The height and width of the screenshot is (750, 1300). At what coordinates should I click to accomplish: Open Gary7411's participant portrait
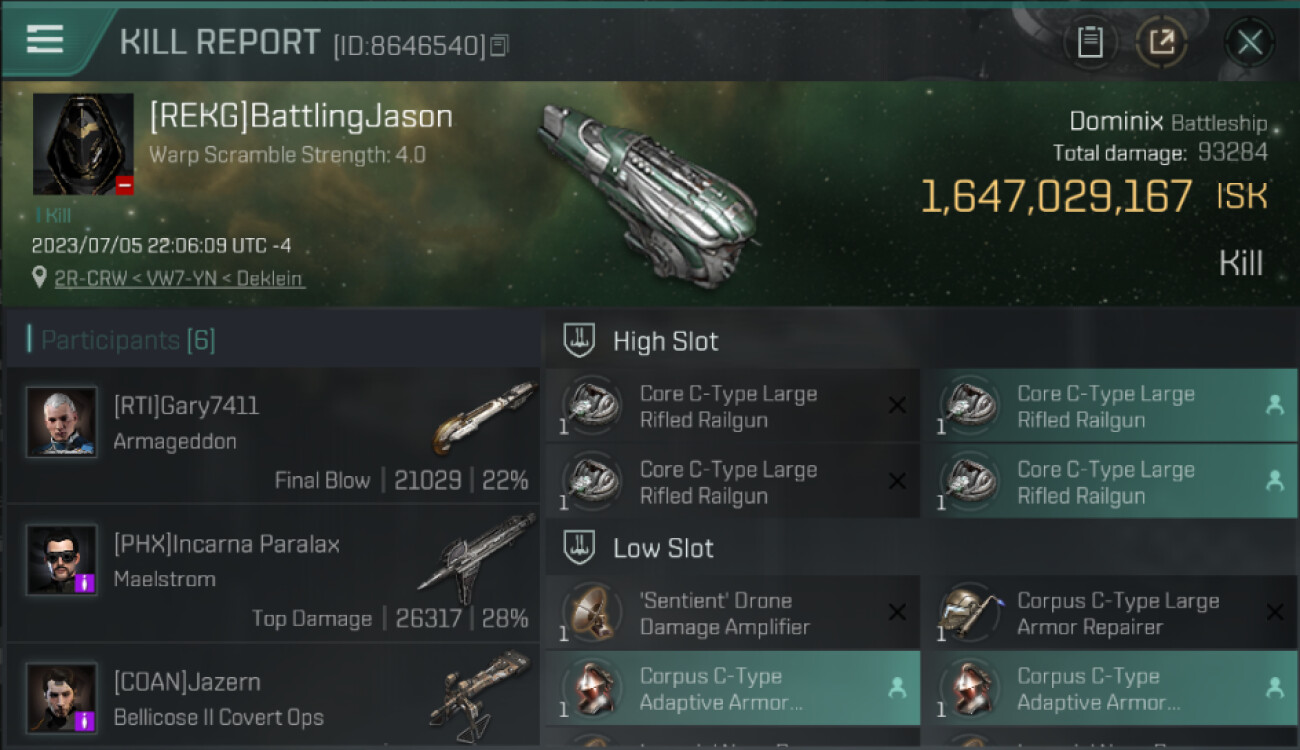pos(62,422)
